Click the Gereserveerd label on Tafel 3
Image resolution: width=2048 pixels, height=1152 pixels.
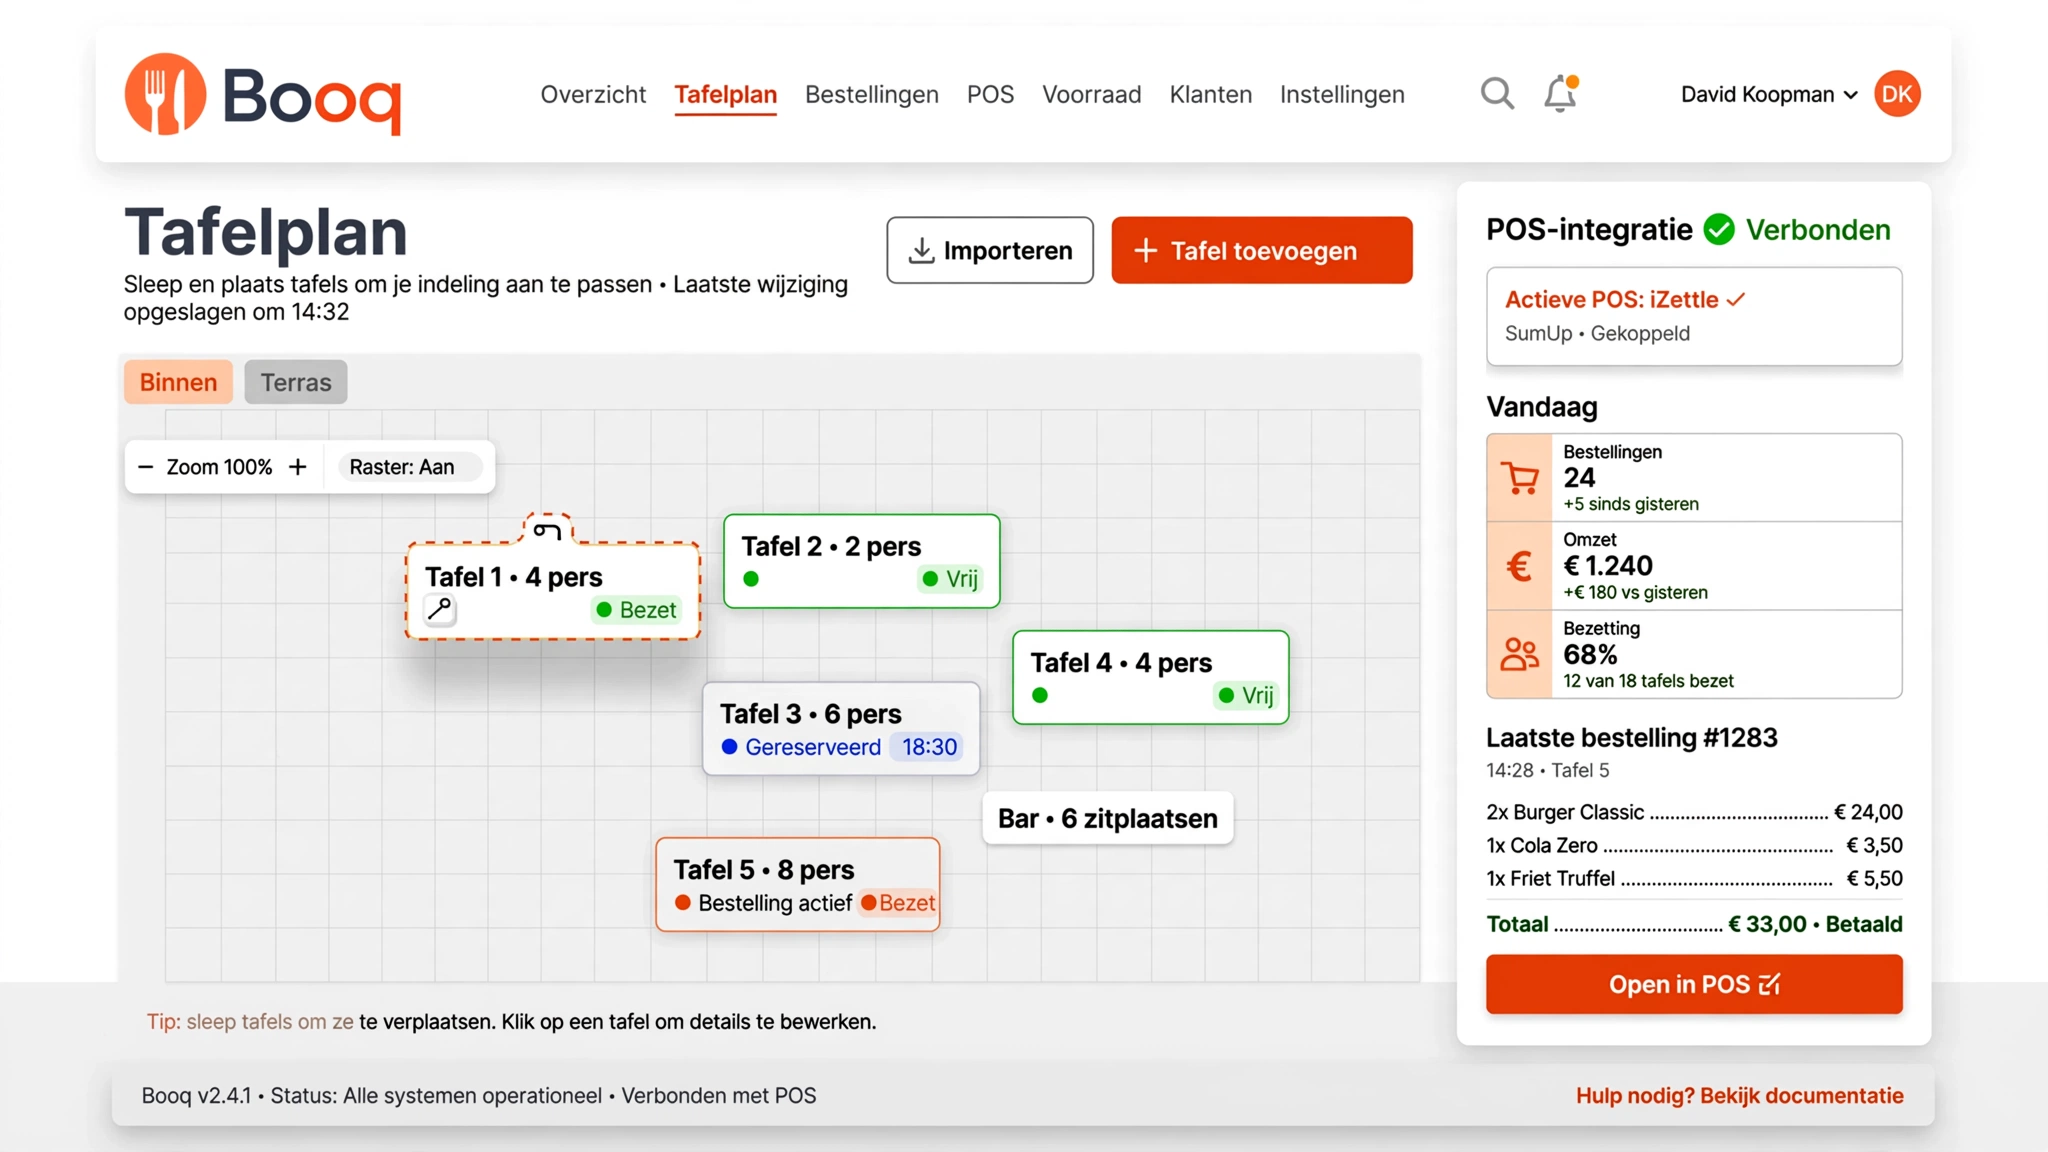tap(813, 747)
